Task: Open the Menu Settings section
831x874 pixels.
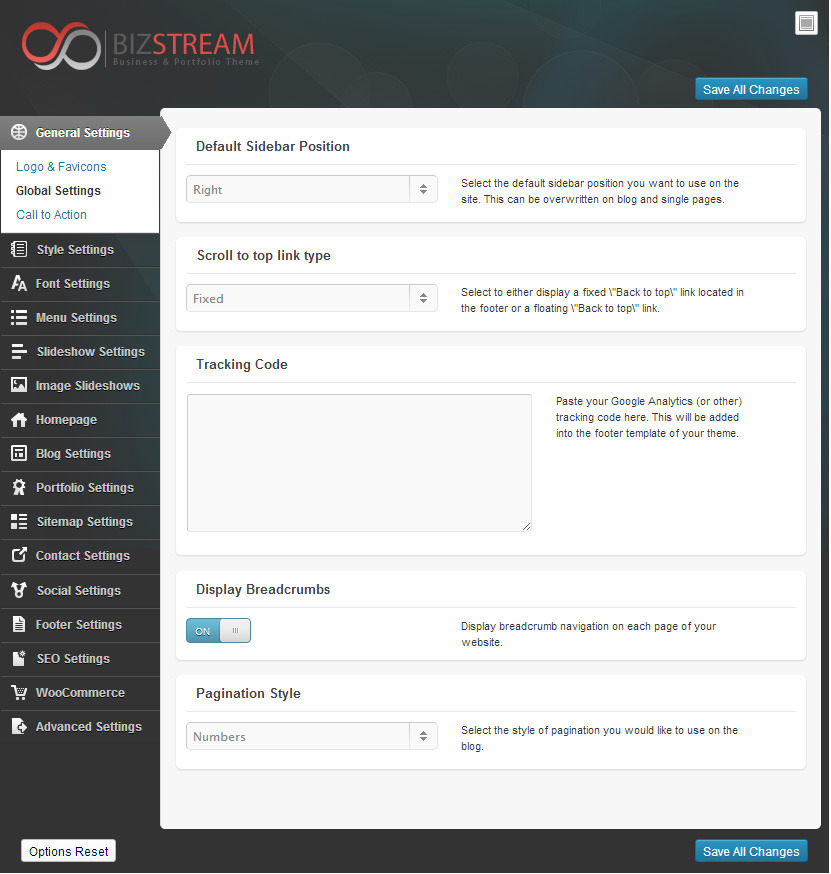Action: tap(76, 318)
